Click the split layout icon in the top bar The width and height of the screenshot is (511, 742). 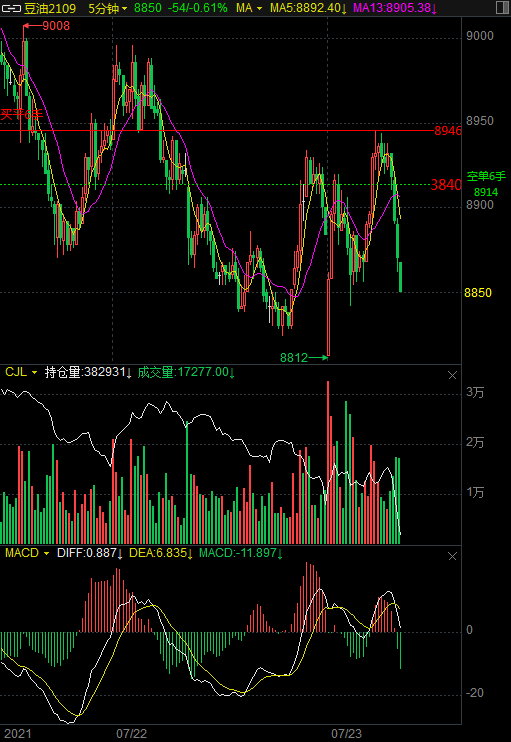point(501,8)
